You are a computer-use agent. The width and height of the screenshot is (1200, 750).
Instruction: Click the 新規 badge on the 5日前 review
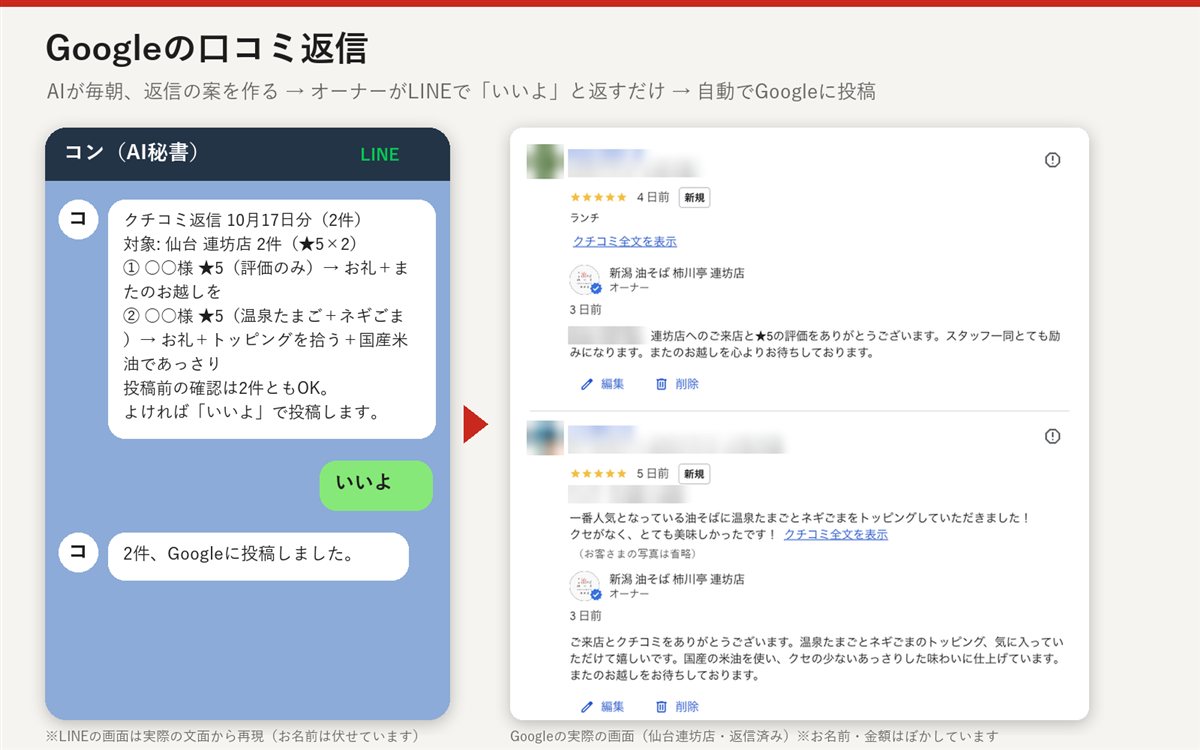[x=695, y=474]
